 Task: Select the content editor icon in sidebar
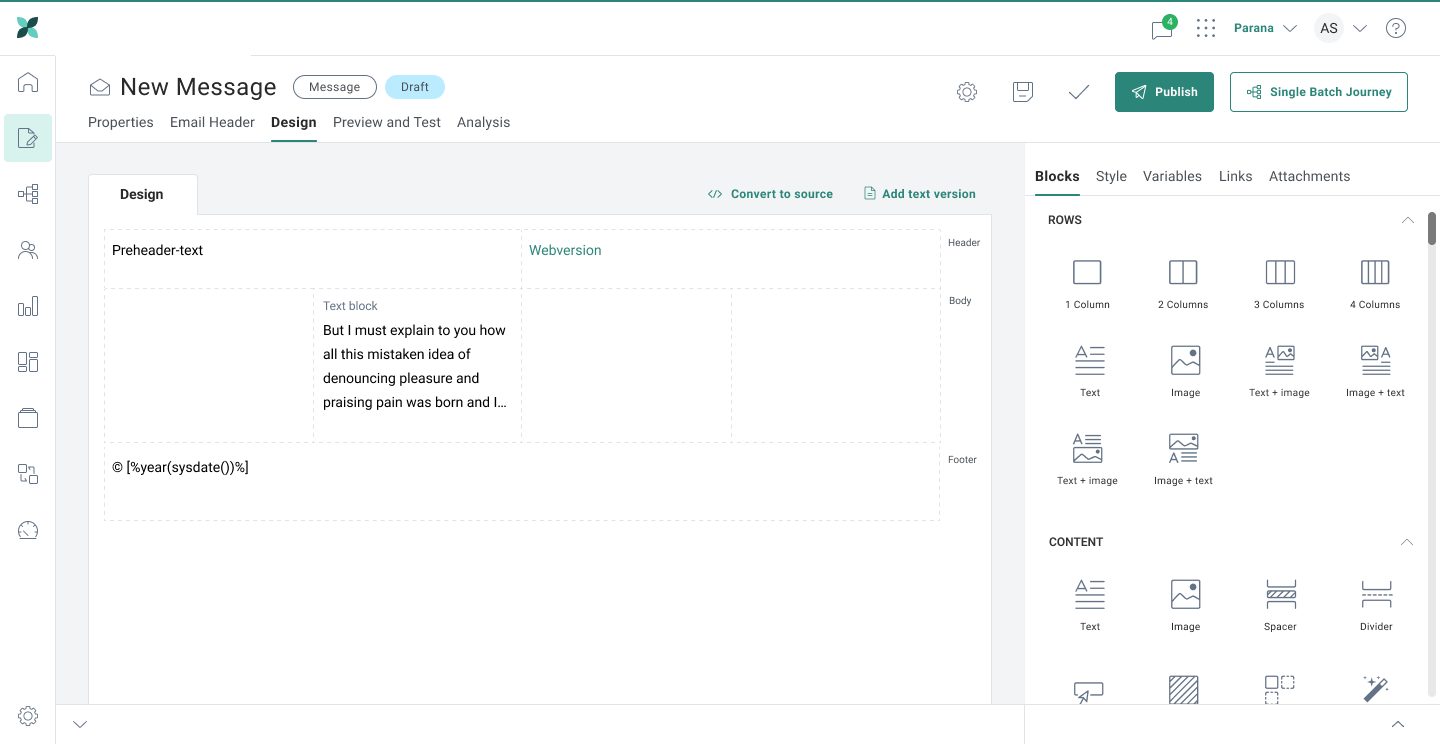click(x=28, y=138)
